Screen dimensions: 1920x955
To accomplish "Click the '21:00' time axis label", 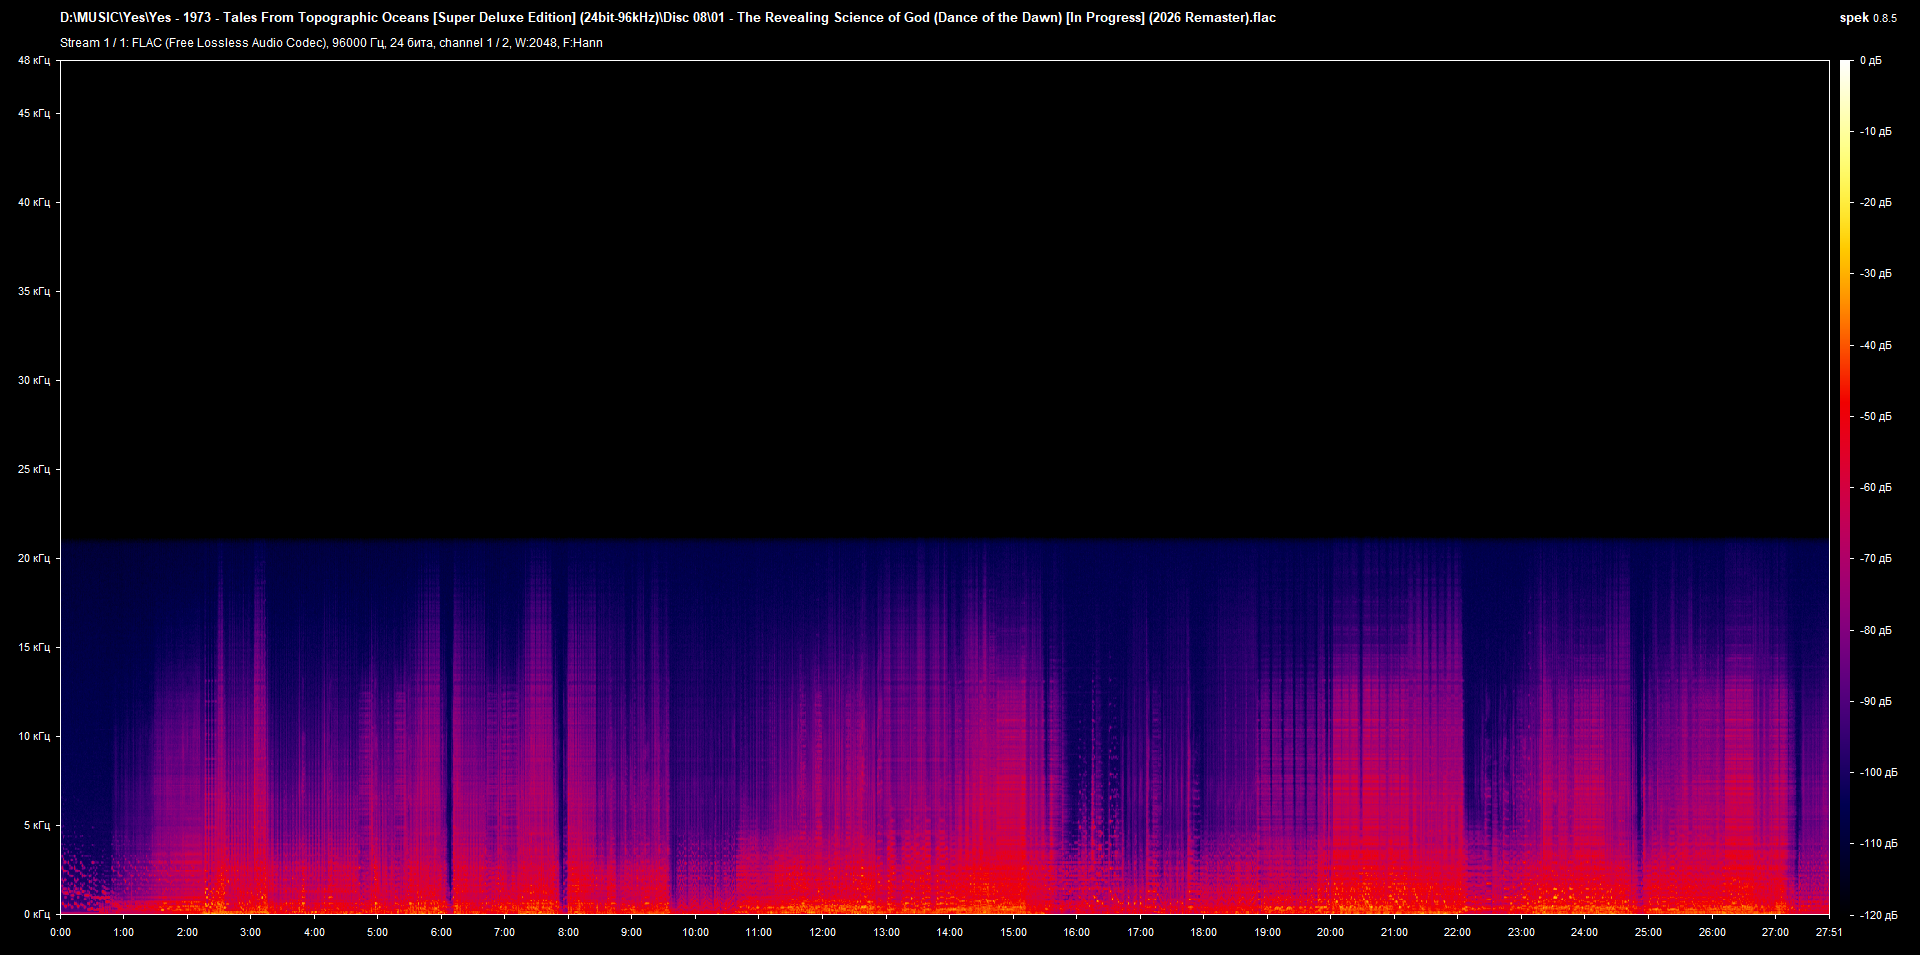I will [1394, 932].
